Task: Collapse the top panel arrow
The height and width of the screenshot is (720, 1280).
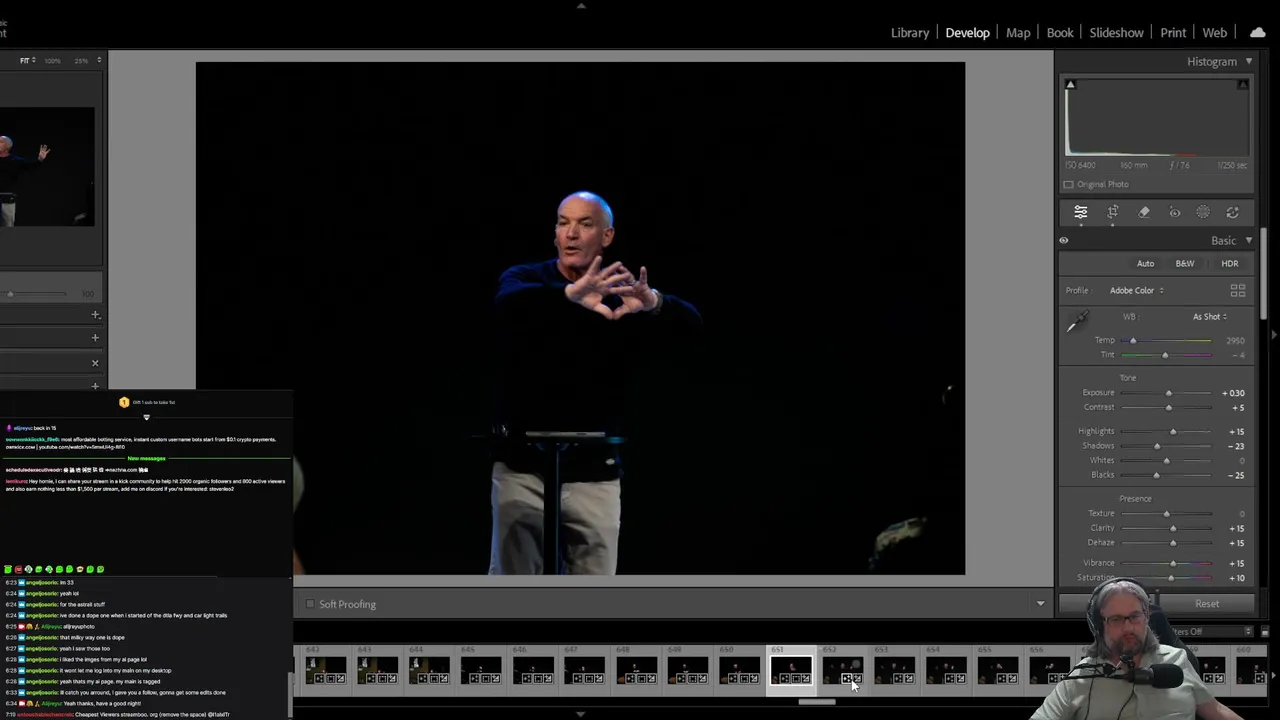Action: coord(581,6)
